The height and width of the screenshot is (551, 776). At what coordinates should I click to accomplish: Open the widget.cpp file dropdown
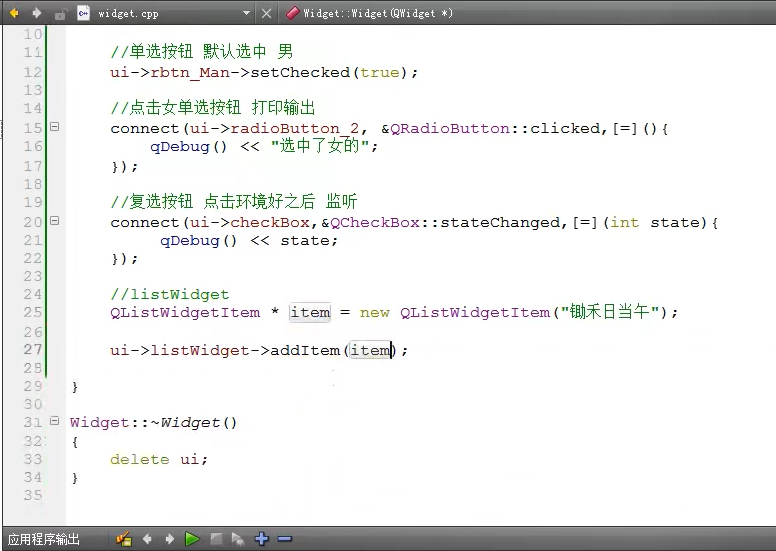pyautogui.click(x=246, y=13)
